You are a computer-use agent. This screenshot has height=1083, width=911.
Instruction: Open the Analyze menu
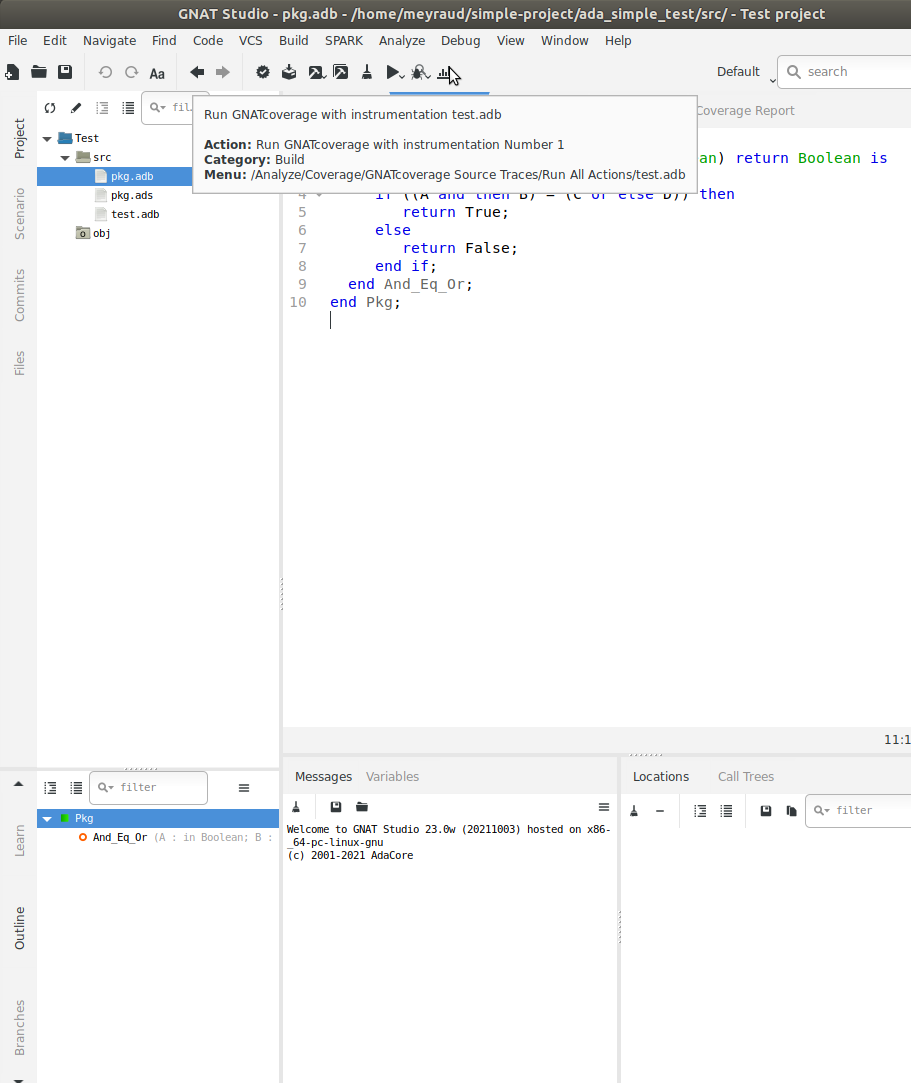(x=402, y=41)
